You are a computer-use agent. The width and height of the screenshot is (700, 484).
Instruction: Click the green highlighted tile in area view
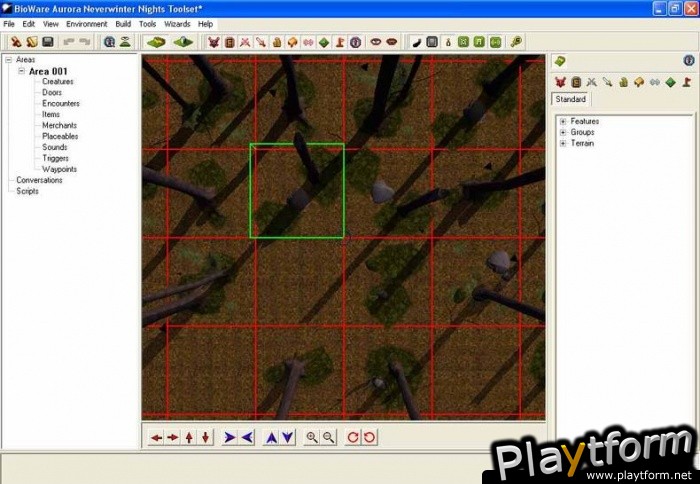click(297, 191)
